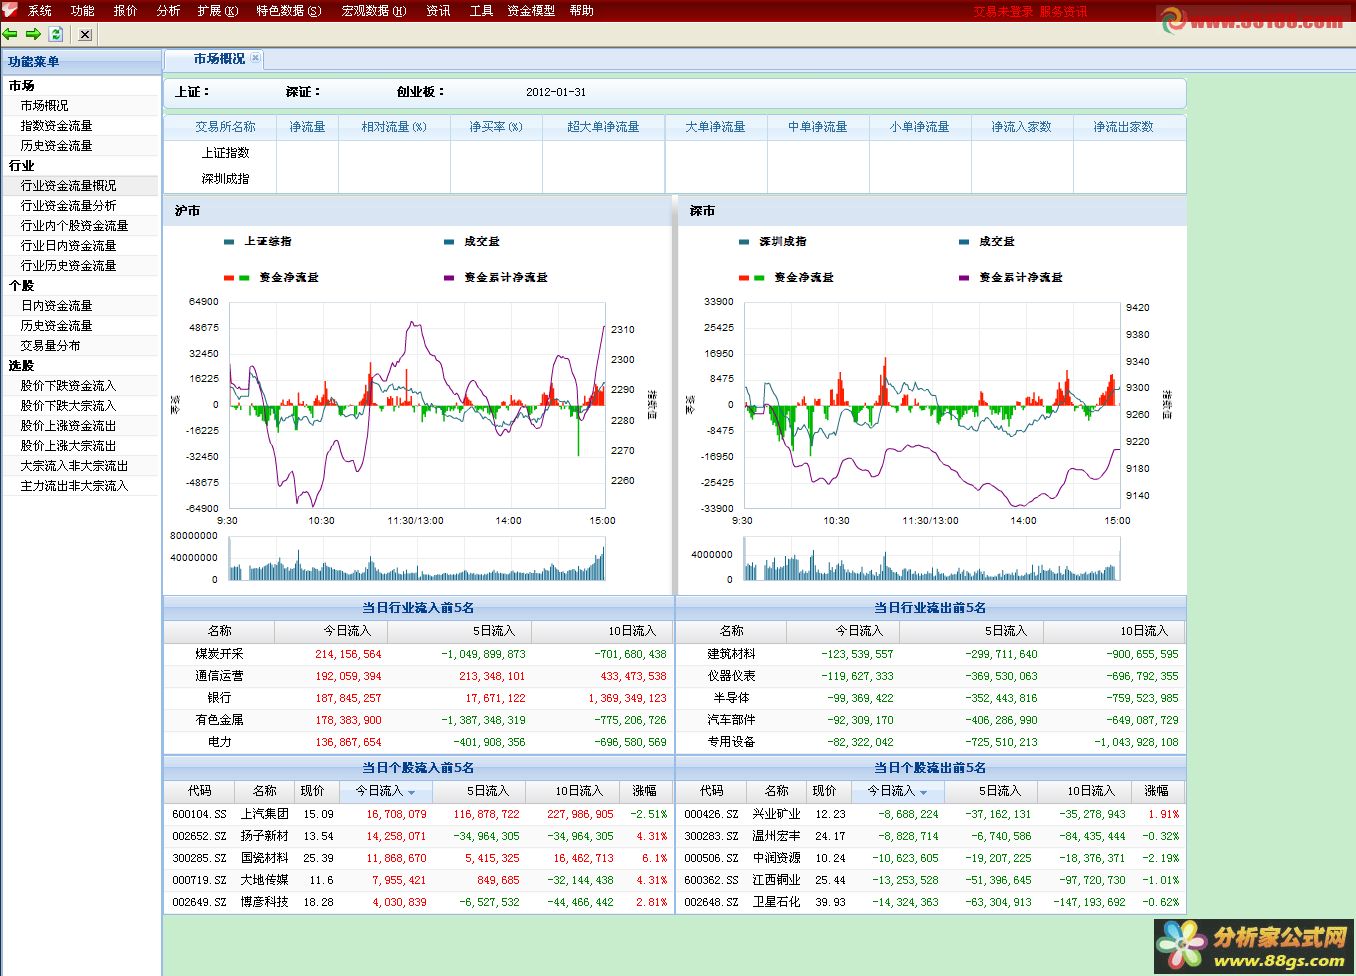
Task: Open the 资讯 menu
Action: (x=438, y=11)
